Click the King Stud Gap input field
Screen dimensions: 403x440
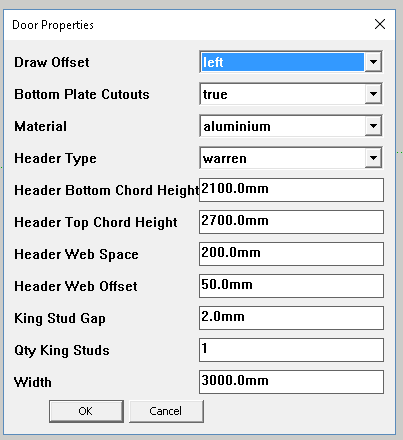coord(291,318)
